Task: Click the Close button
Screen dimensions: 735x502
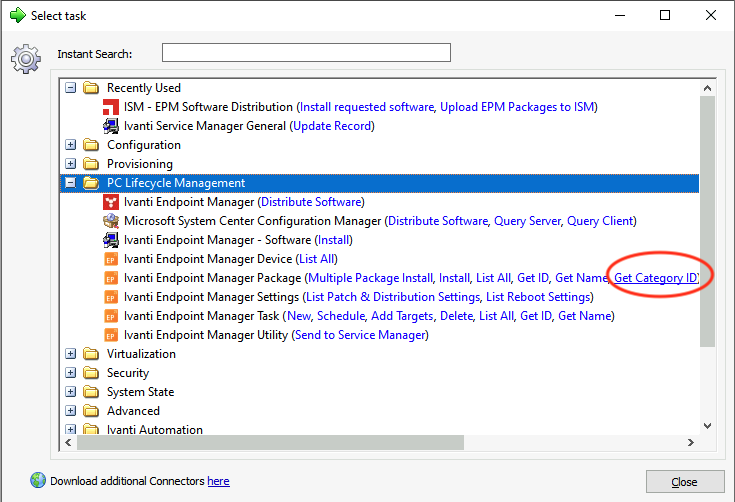Action: [685, 482]
